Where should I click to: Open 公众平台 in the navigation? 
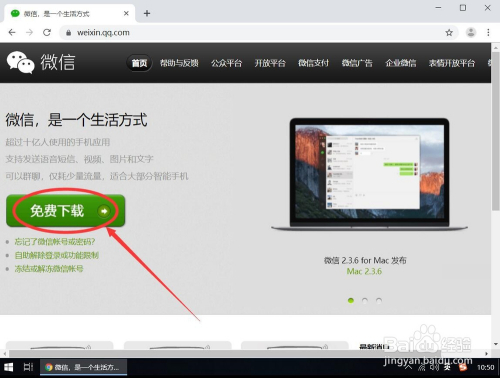[x=226, y=63]
